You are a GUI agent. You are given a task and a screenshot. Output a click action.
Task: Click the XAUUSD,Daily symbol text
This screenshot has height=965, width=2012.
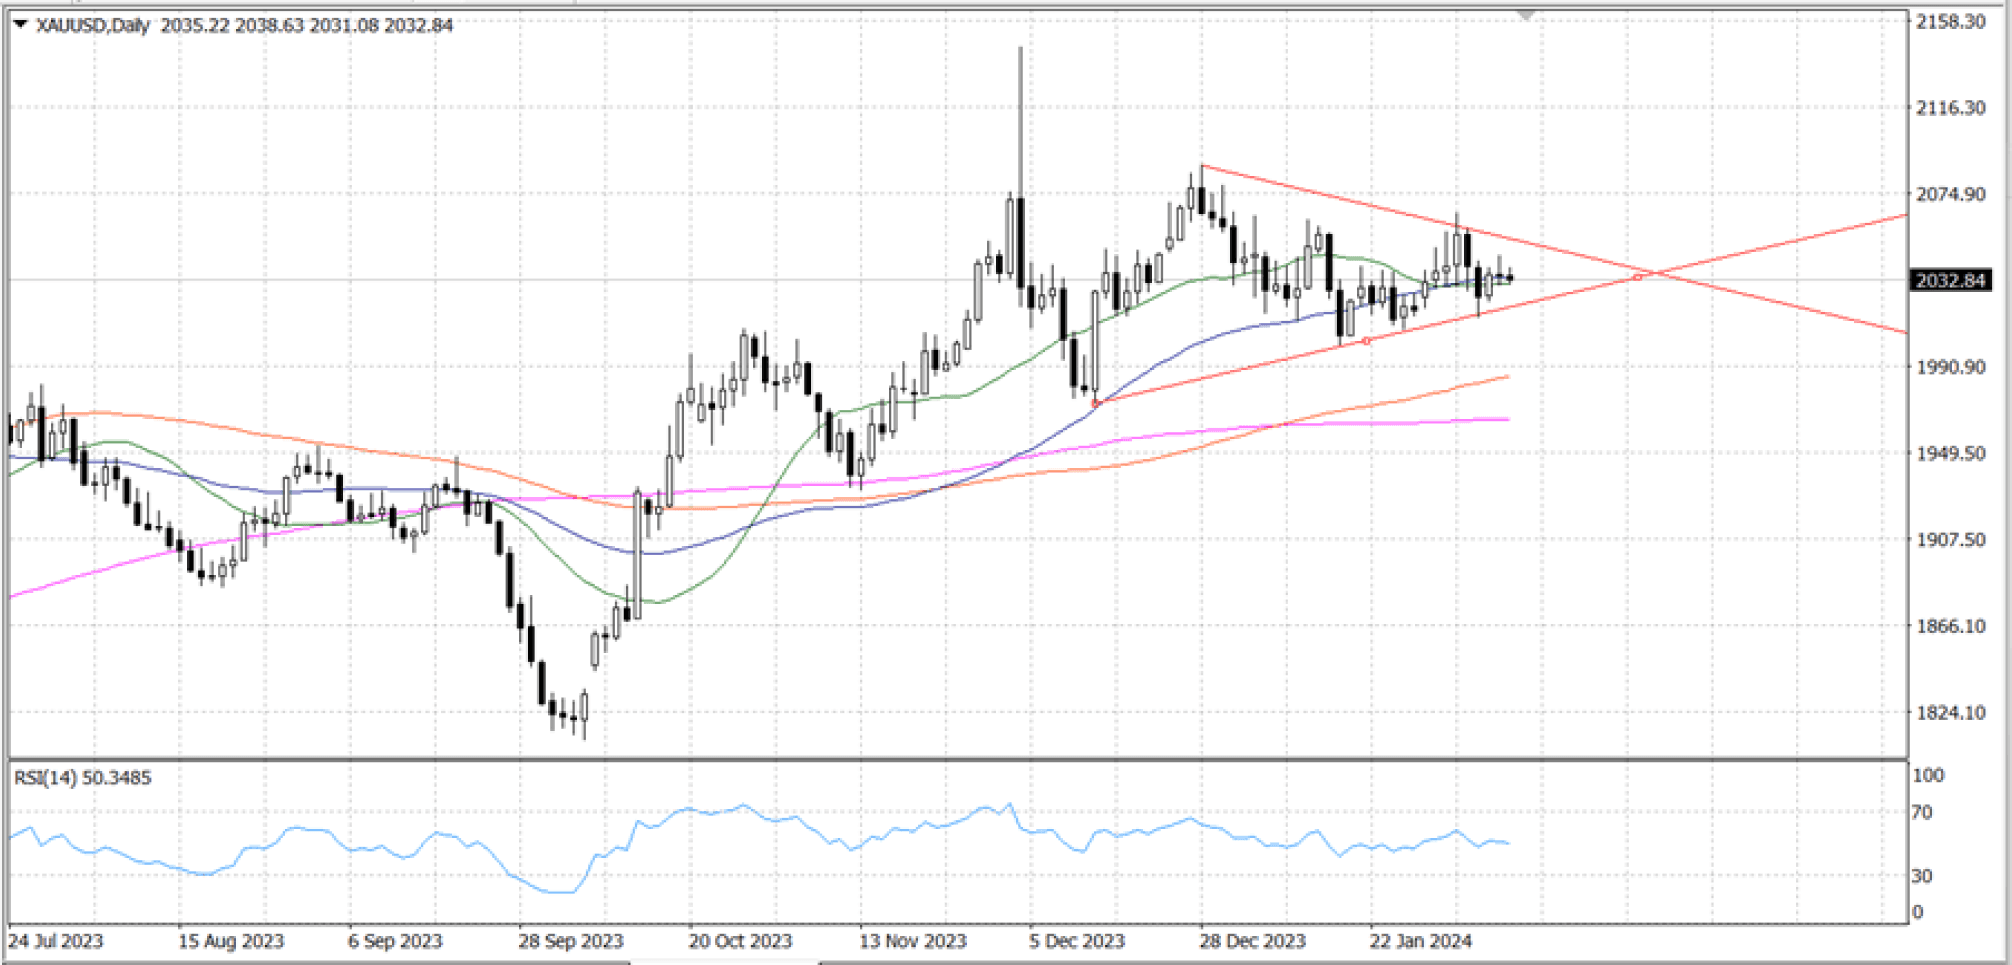tap(92, 25)
